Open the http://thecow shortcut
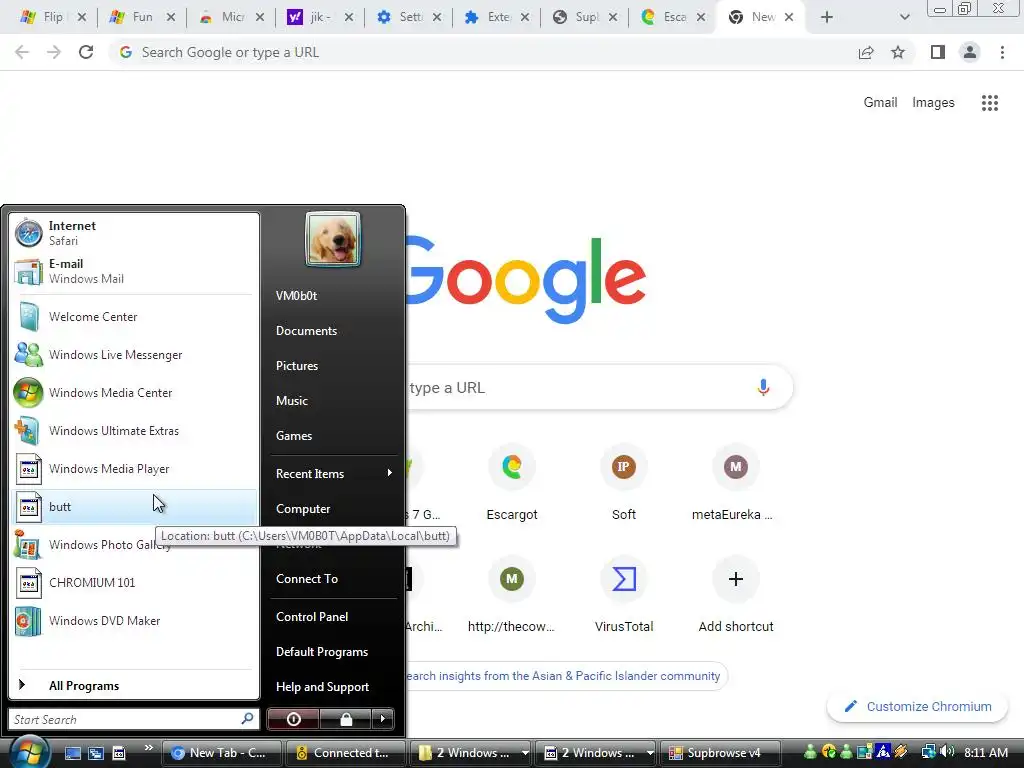Image resolution: width=1024 pixels, height=768 pixels. [x=512, y=594]
